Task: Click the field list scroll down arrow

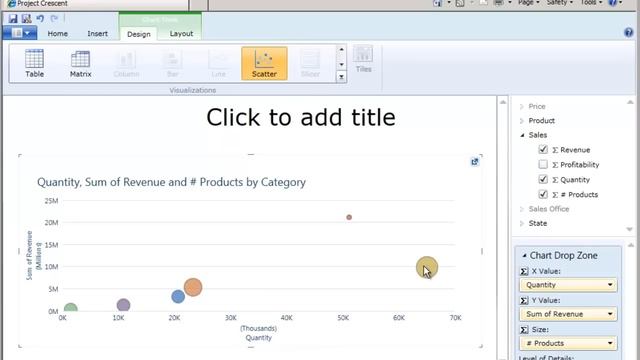Action: pyautogui.click(x=629, y=229)
